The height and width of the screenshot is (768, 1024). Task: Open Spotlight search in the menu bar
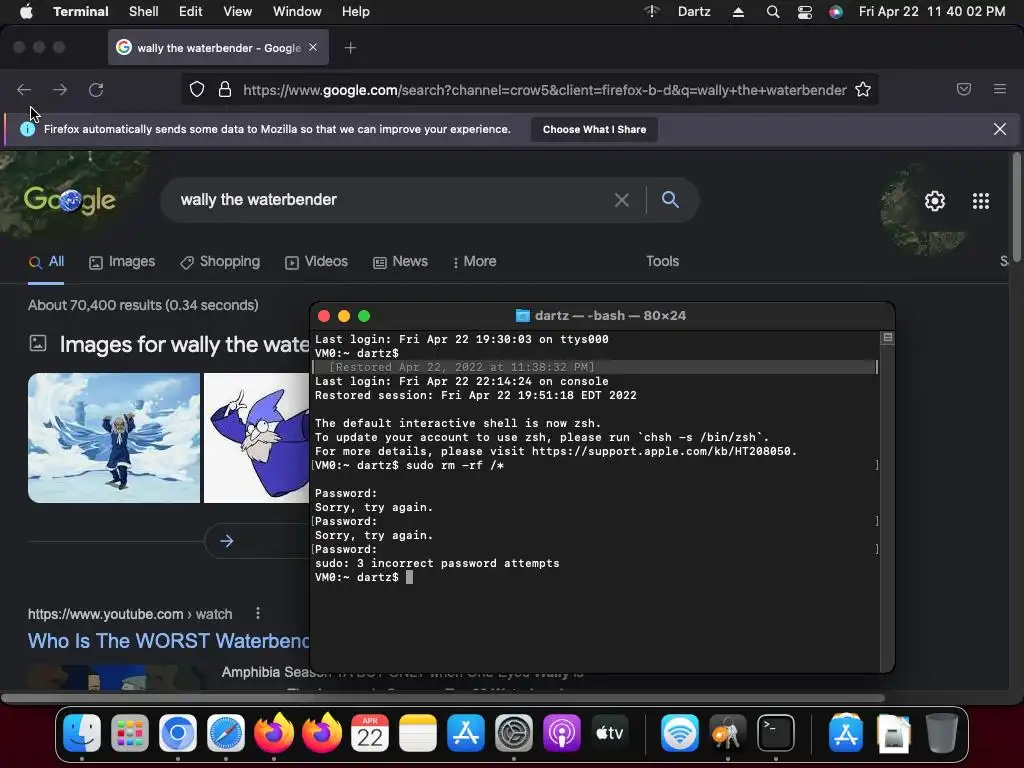773,12
